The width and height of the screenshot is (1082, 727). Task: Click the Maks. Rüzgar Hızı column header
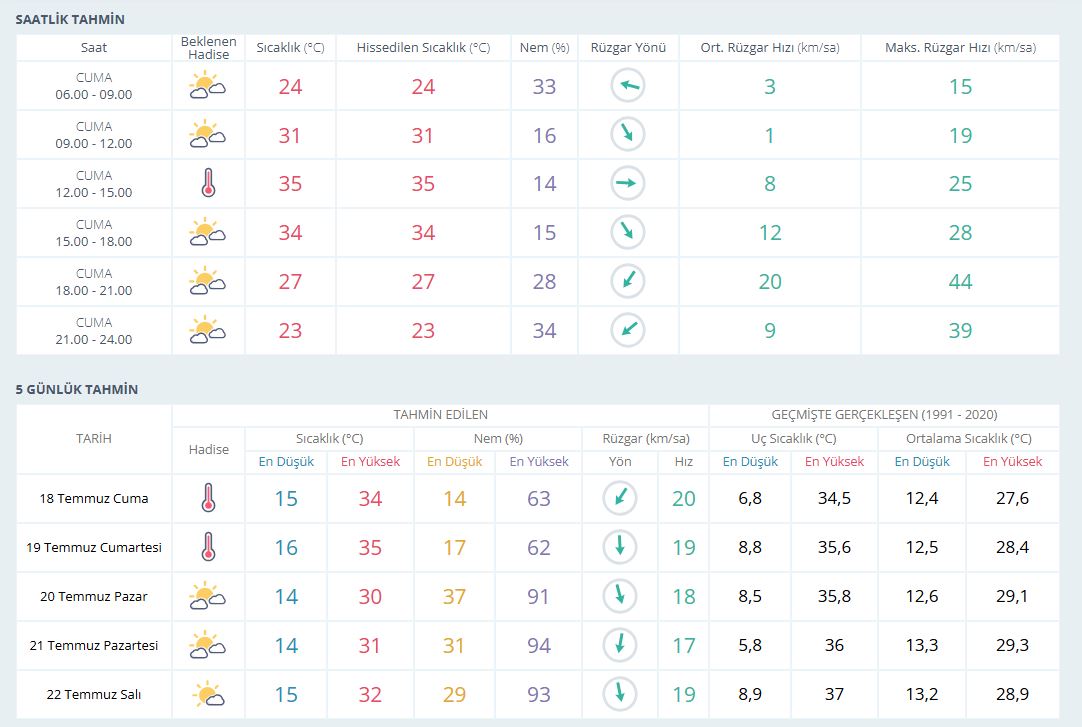pos(960,48)
